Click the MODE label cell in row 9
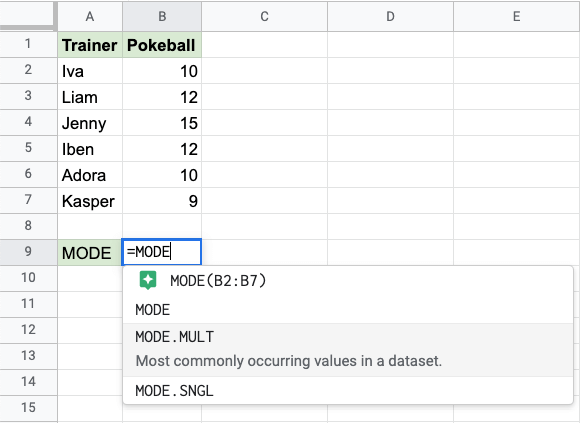The image size is (580, 423). click(x=90, y=253)
